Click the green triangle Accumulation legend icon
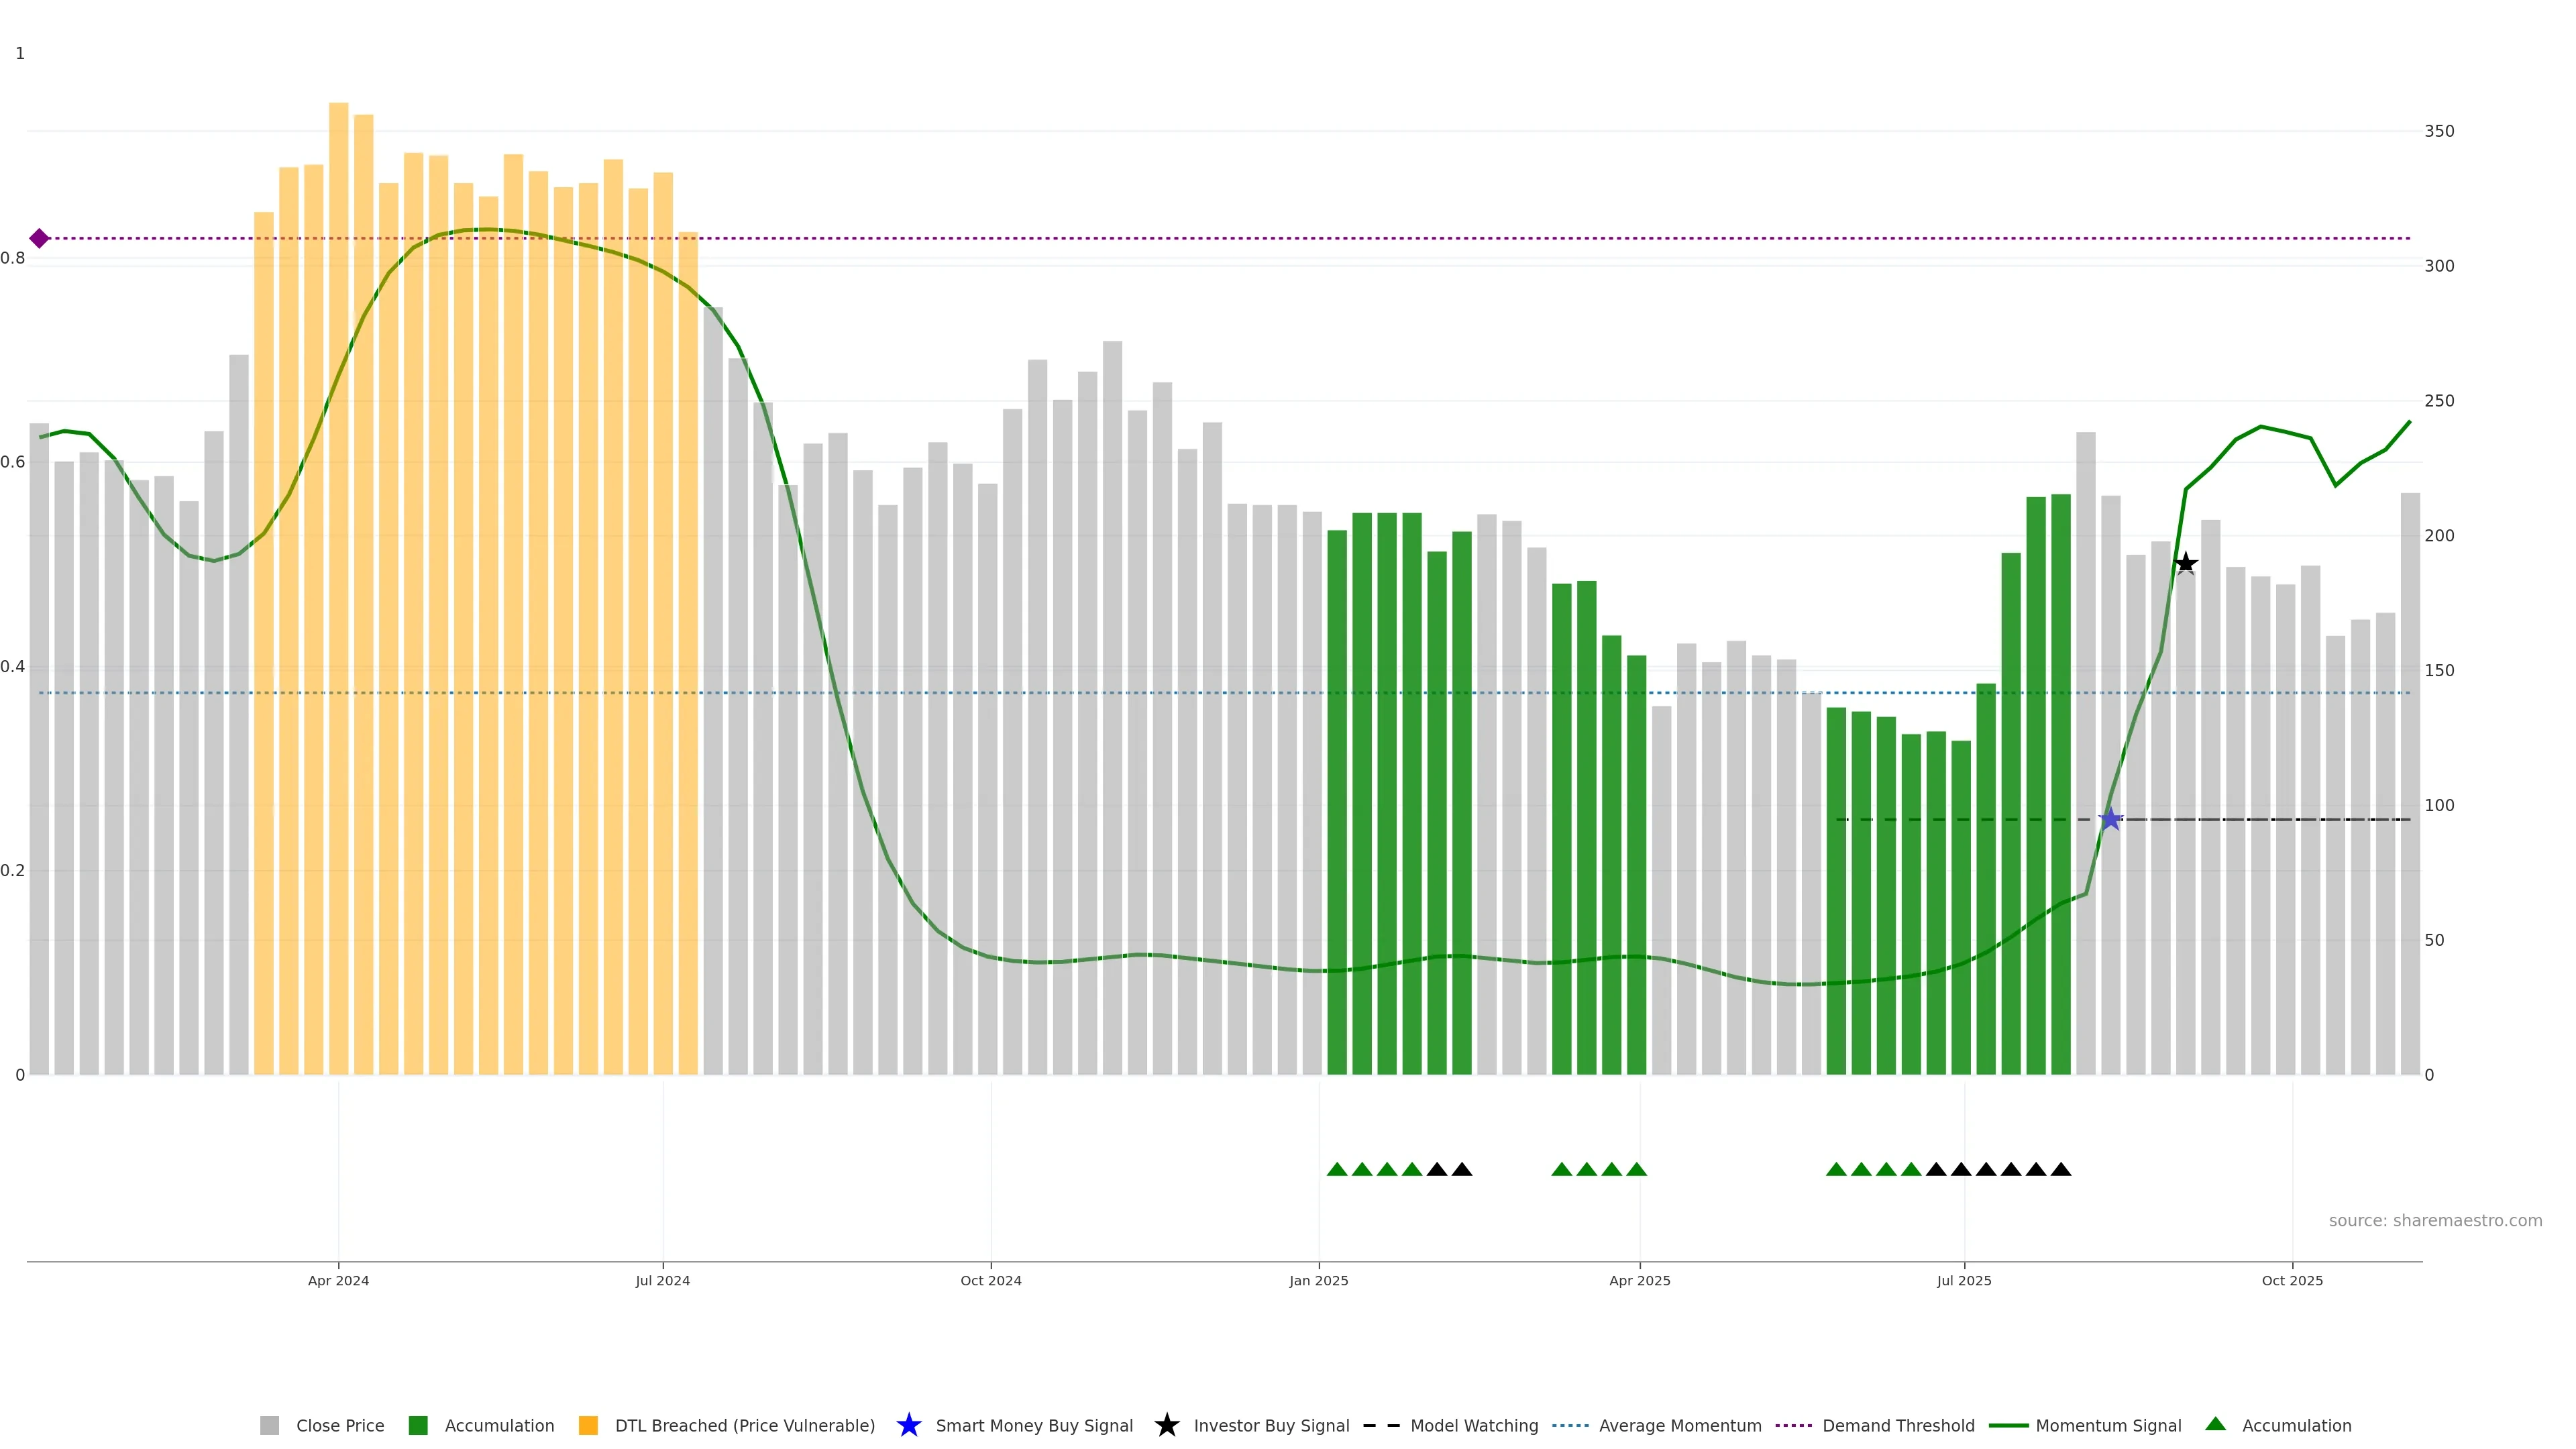The image size is (2576, 1449). point(2215,1424)
